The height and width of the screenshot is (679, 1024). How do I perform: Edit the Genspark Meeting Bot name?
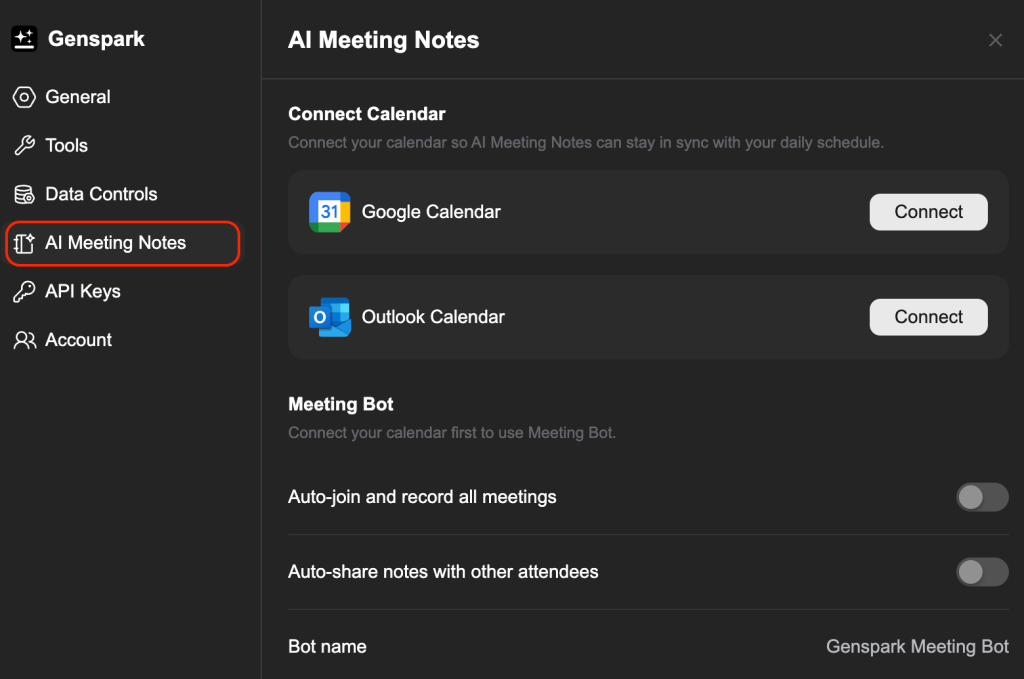click(917, 647)
